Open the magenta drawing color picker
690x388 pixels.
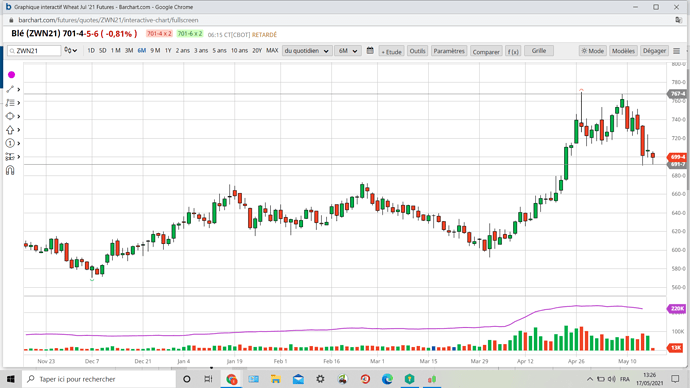11,75
